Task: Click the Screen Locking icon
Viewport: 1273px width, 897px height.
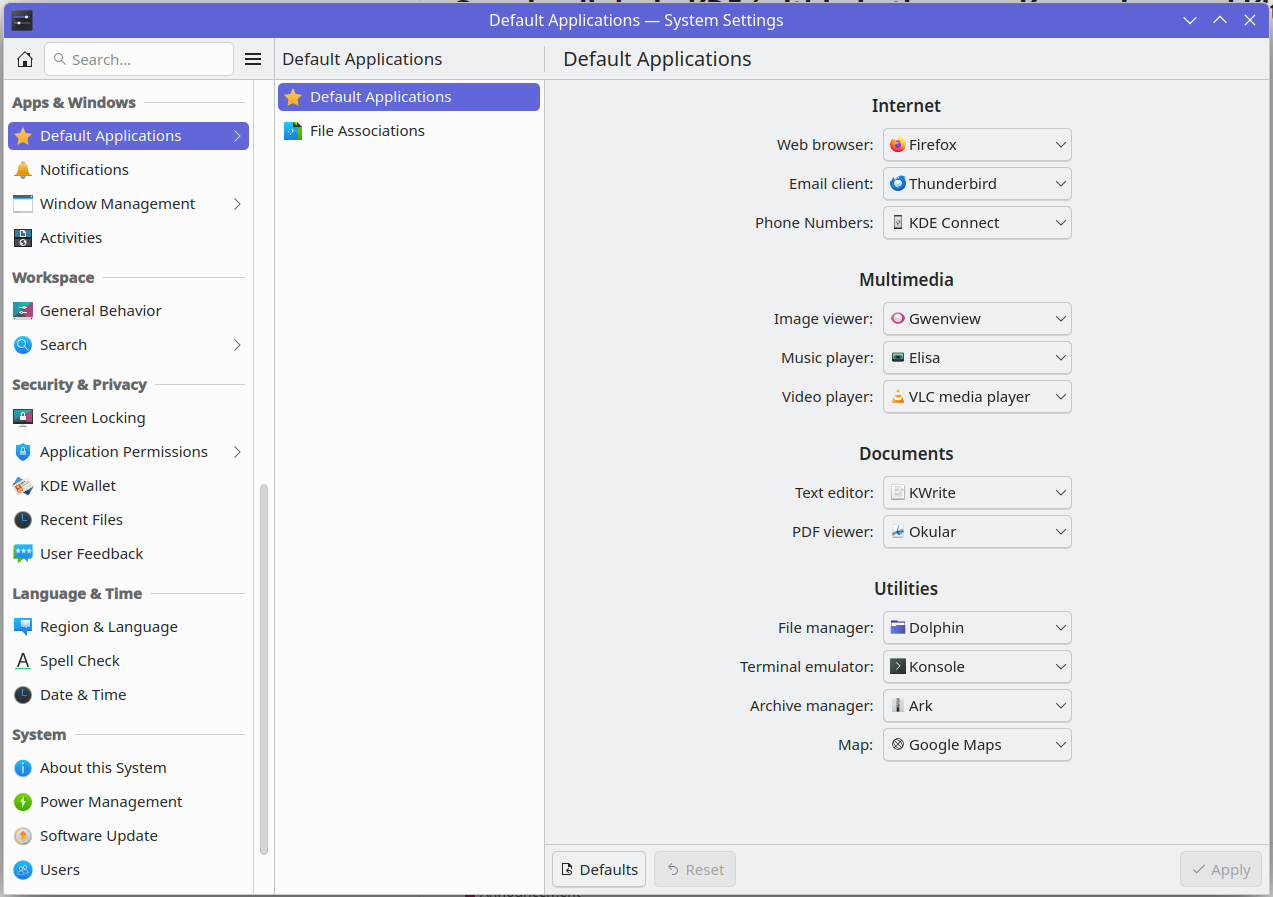Action: [23, 418]
